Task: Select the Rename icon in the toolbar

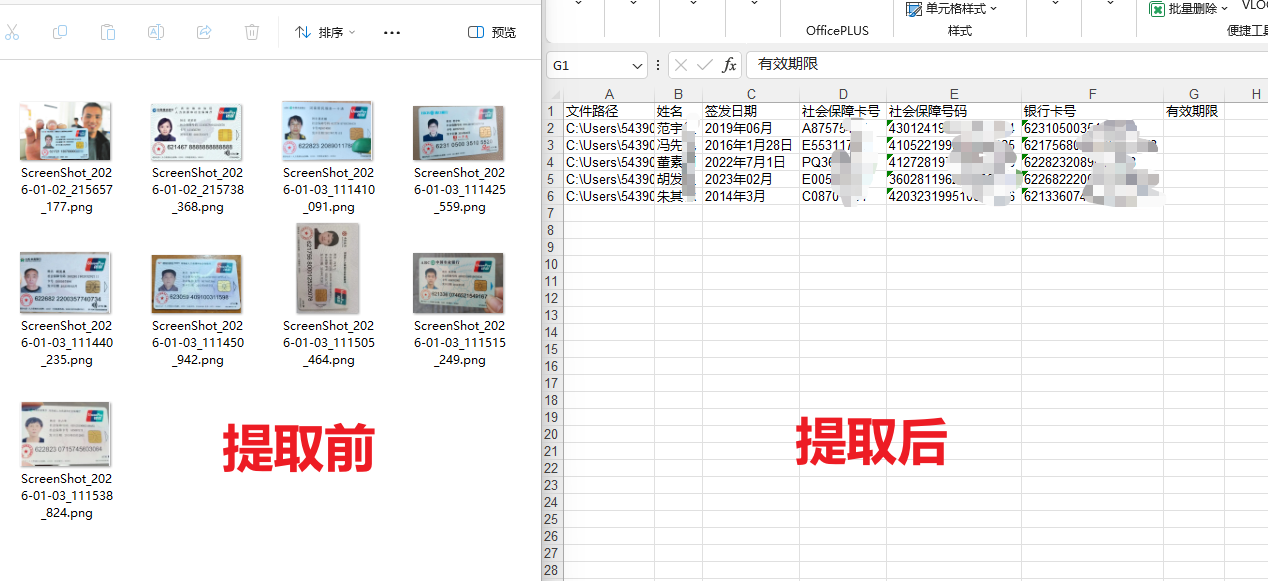Action: click(x=155, y=33)
